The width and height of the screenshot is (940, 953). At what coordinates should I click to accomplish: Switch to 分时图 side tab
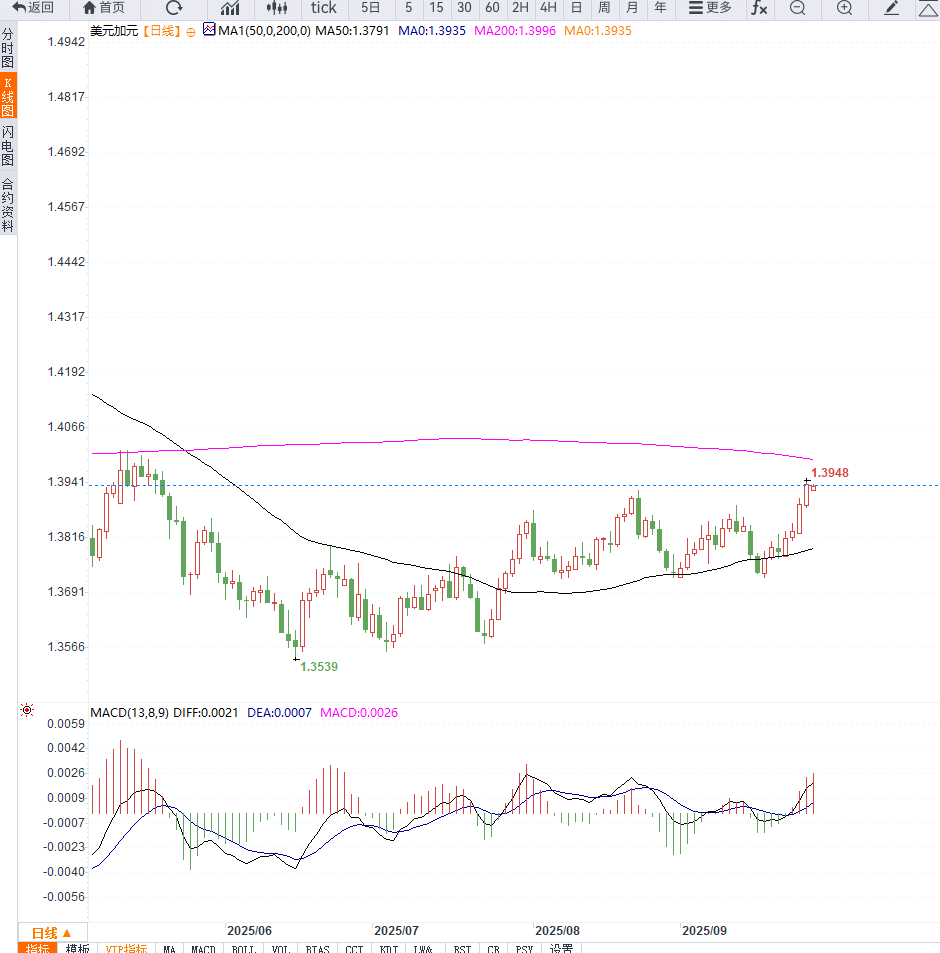[8, 48]
